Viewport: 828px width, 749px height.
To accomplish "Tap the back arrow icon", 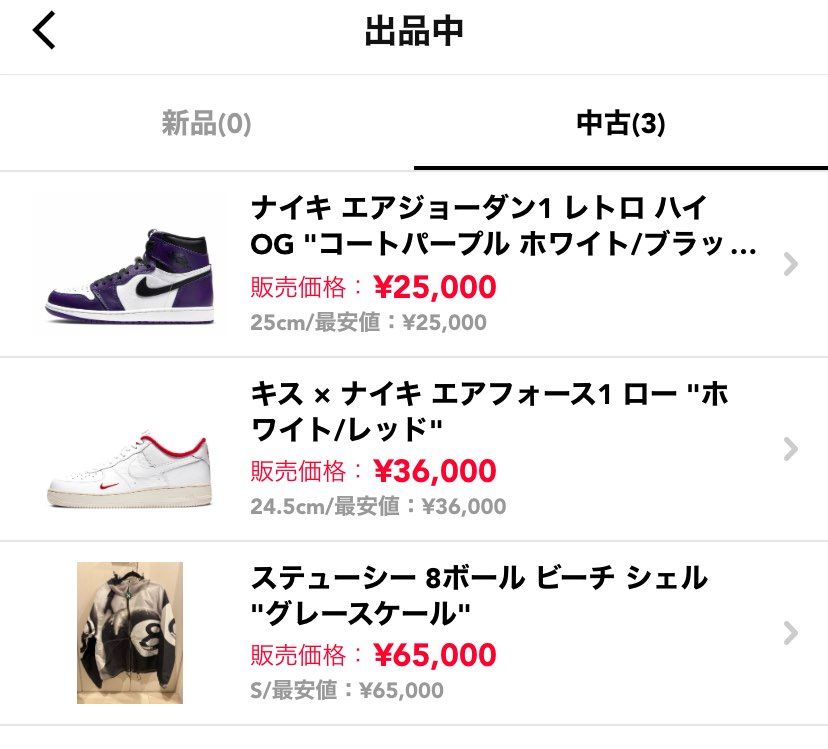I will 44,32.
